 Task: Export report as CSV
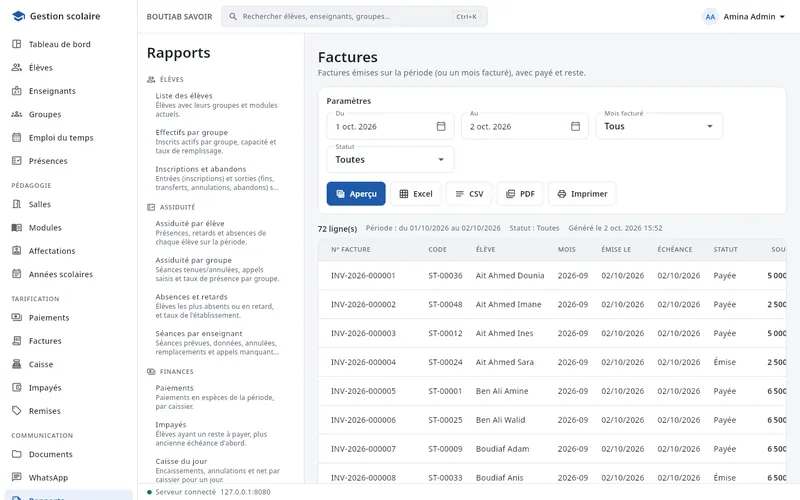tap(469, 194)
